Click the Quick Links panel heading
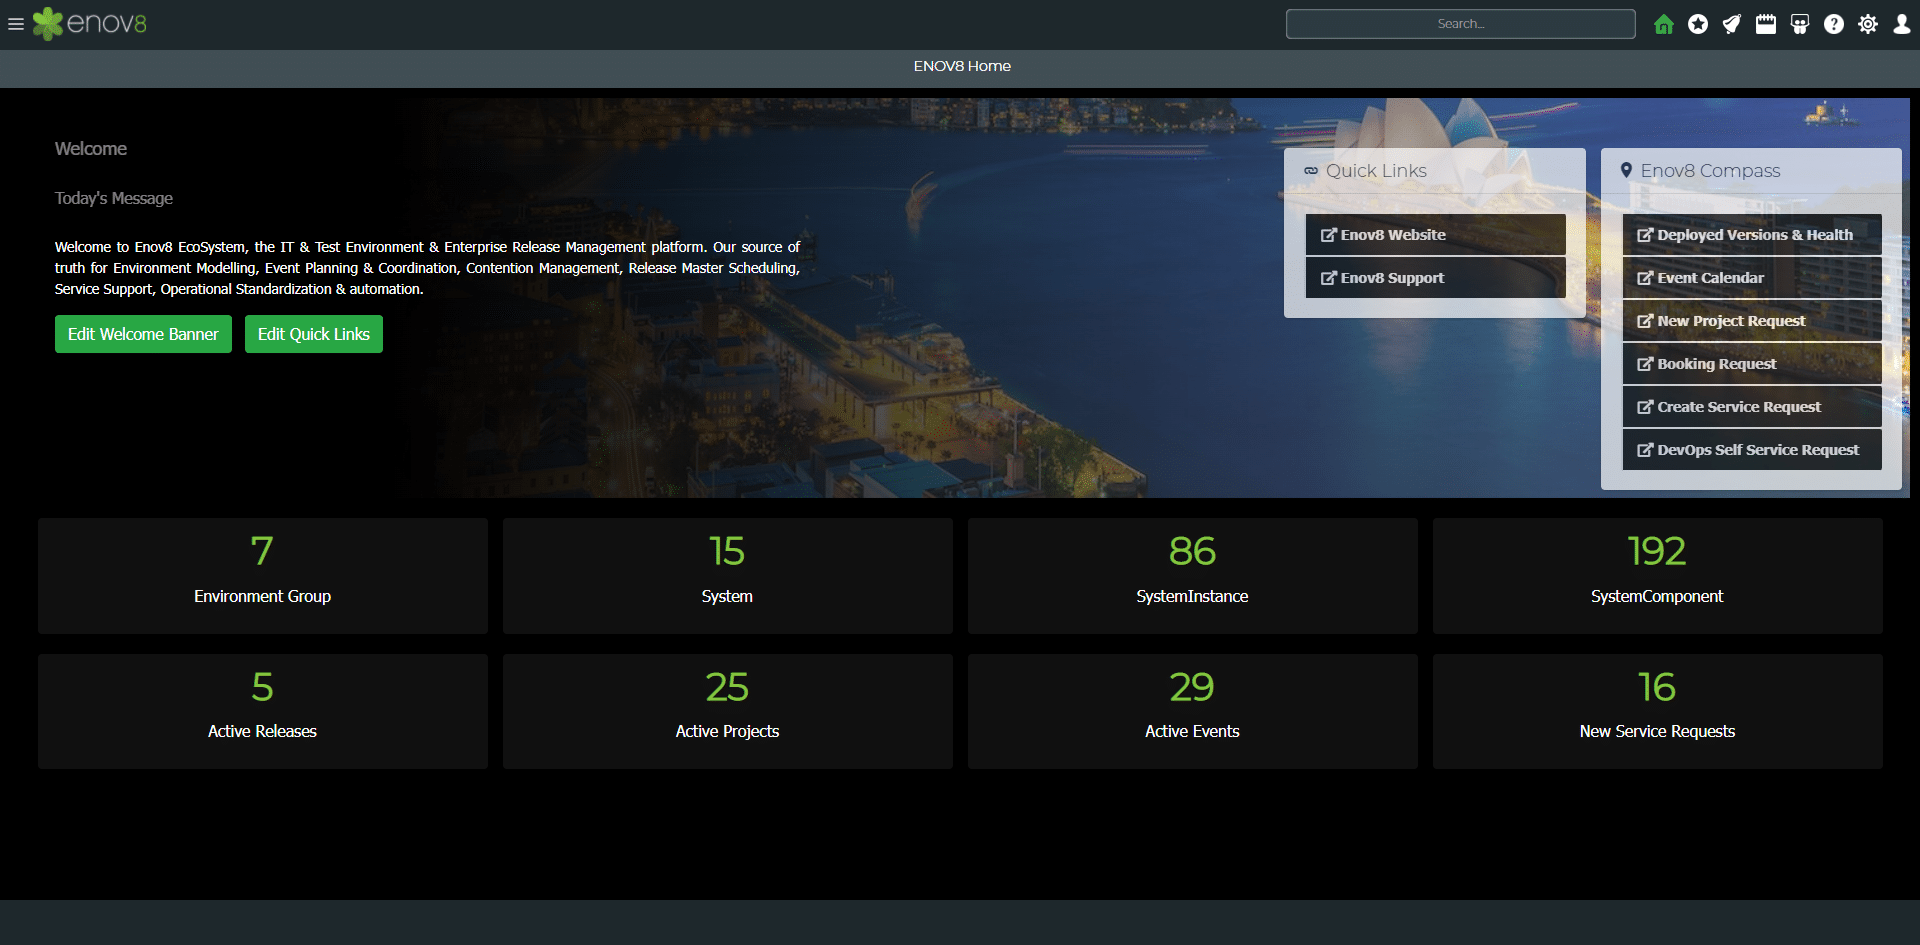Screen dimensions: 1920x945 pyautogui.click(x=1376, y=171)
